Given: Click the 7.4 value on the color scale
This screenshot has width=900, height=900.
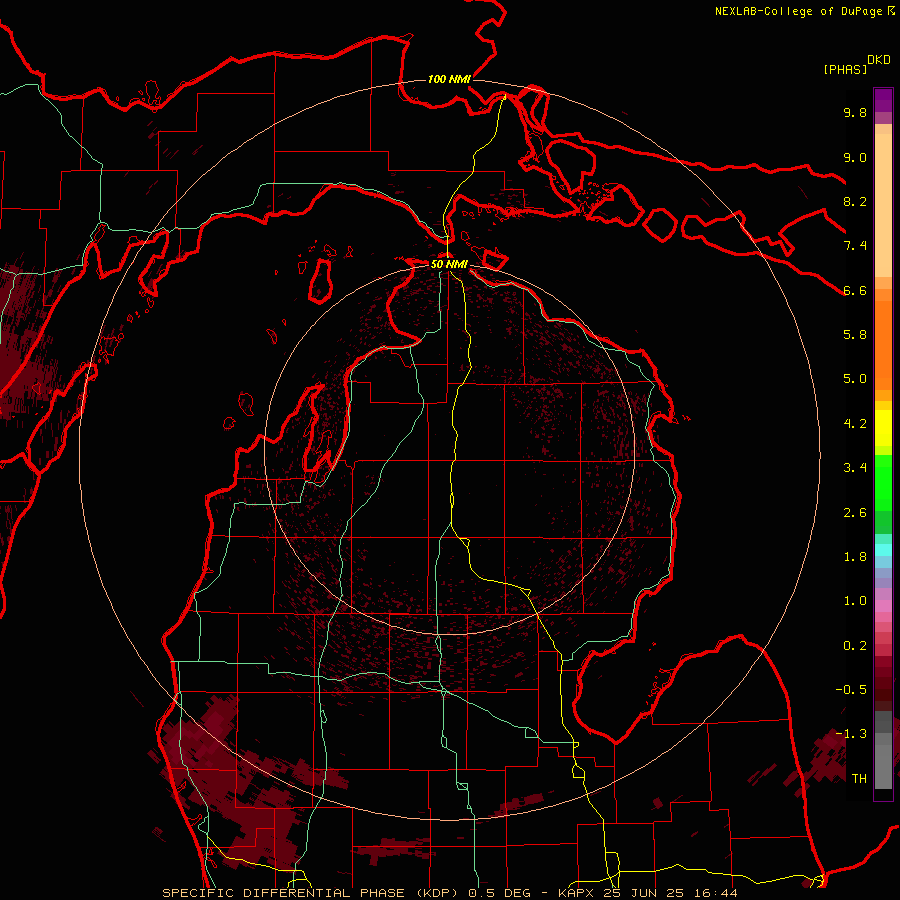Looking at the screenshot, I should coord(855,246).
